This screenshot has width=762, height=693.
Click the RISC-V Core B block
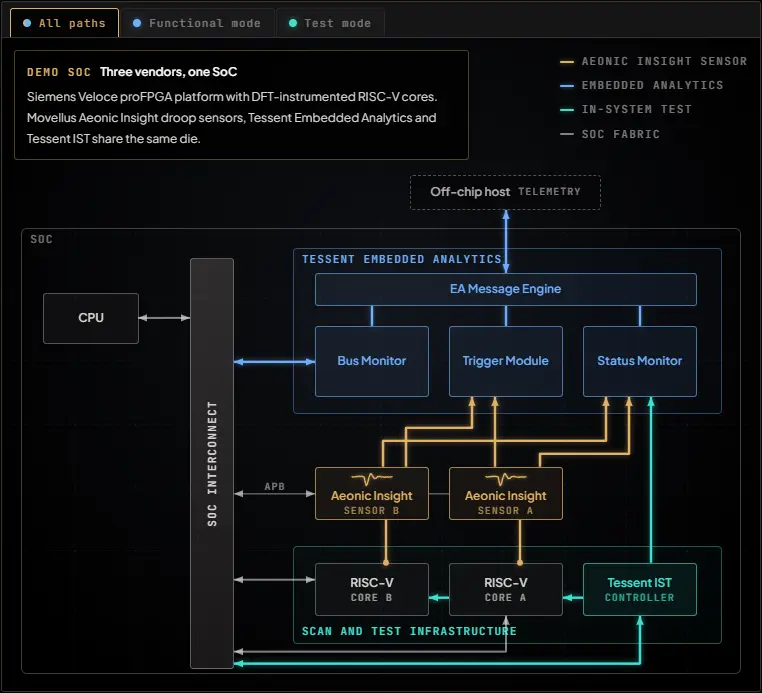(372, 589)
